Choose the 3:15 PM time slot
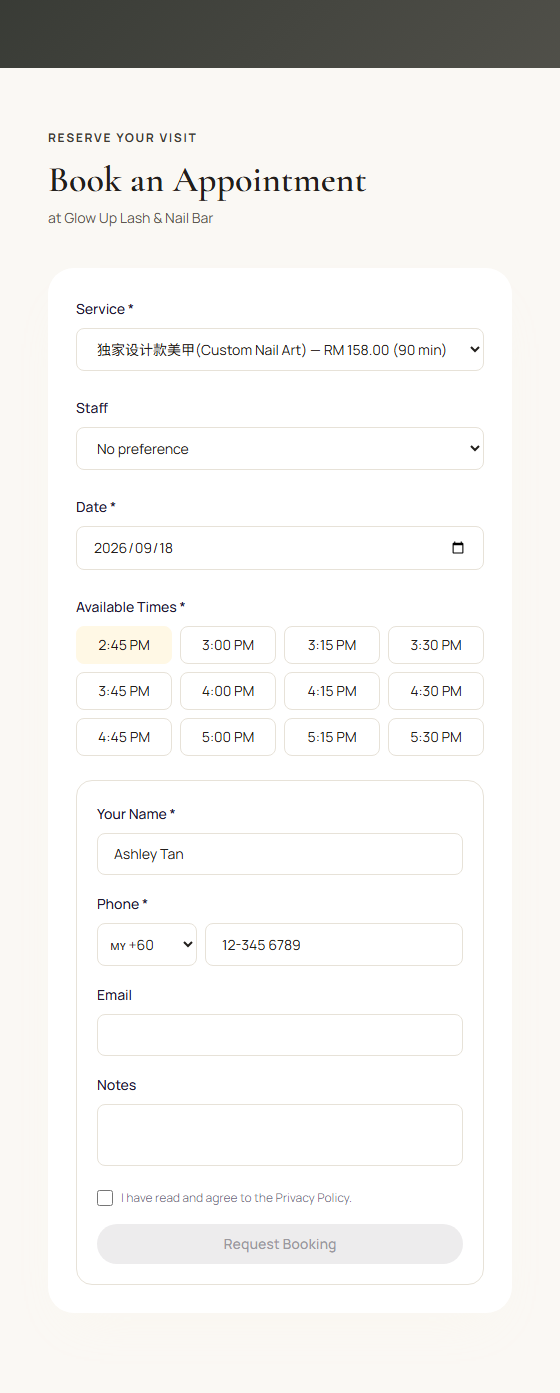560x1393 pixels. (x=332, y=645)
